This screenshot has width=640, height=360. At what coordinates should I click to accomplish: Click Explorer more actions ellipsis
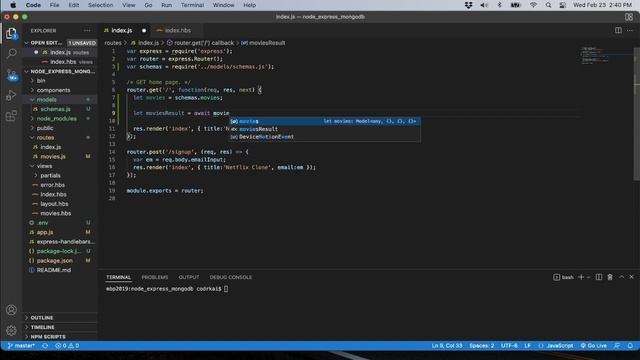point(87,31)
